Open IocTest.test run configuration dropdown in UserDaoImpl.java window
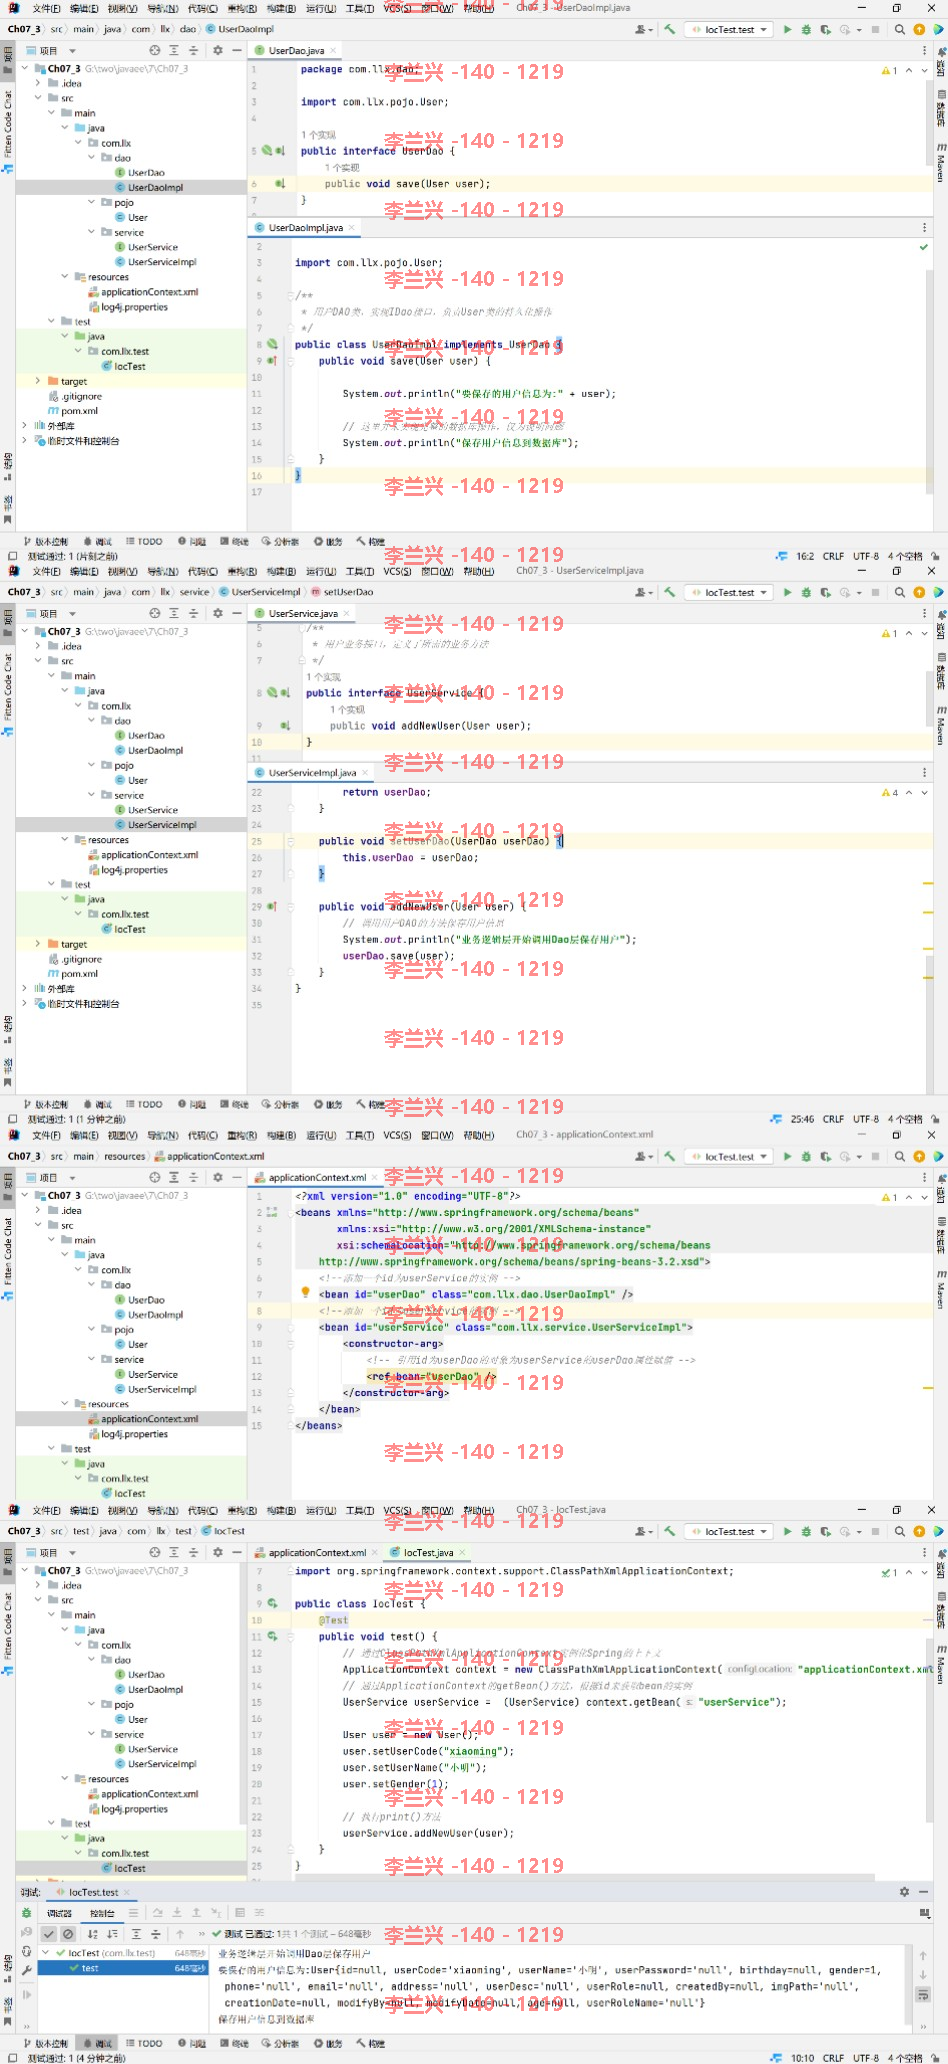Image resolution: width=948 pixels, height=2064 pixels. [x=729, y=30]
